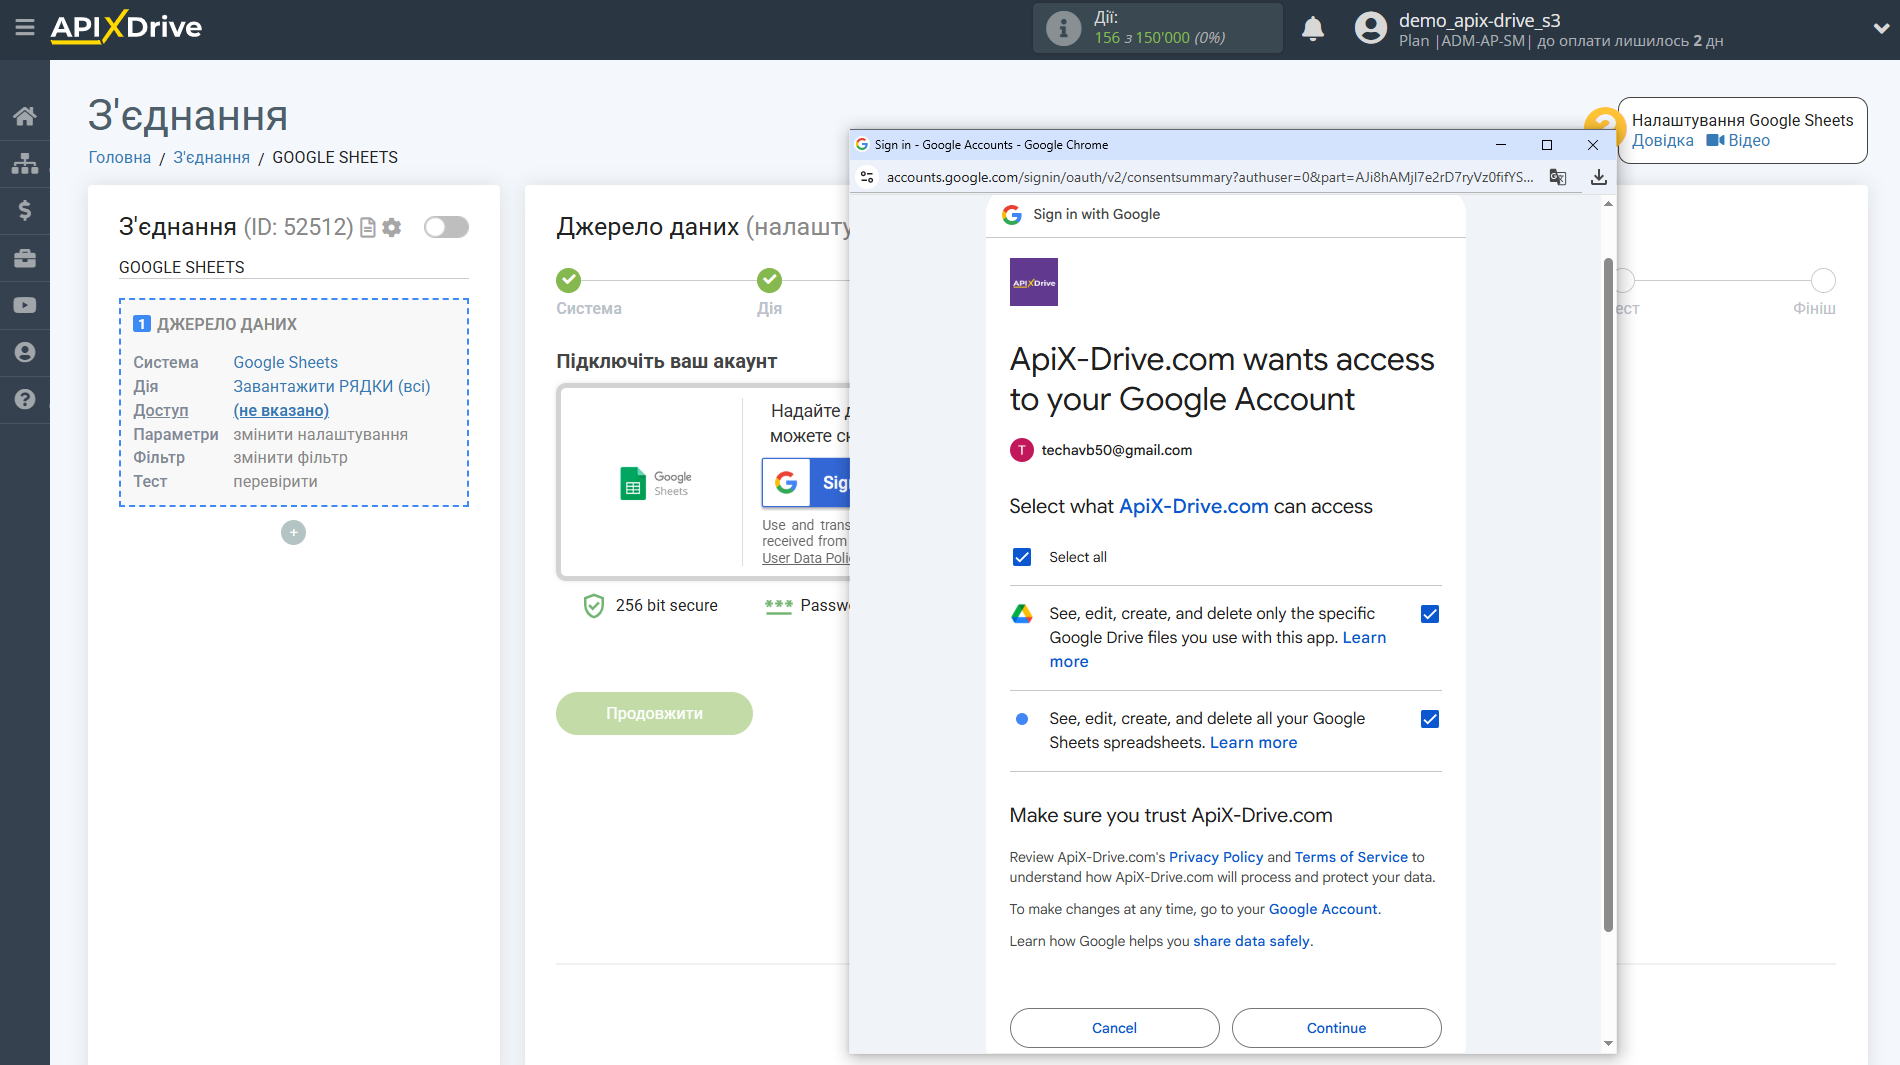Screen dimensions: 1900x1065
Task: Open the video tutorials icon in sidebar
Action: tap(25, 304)
